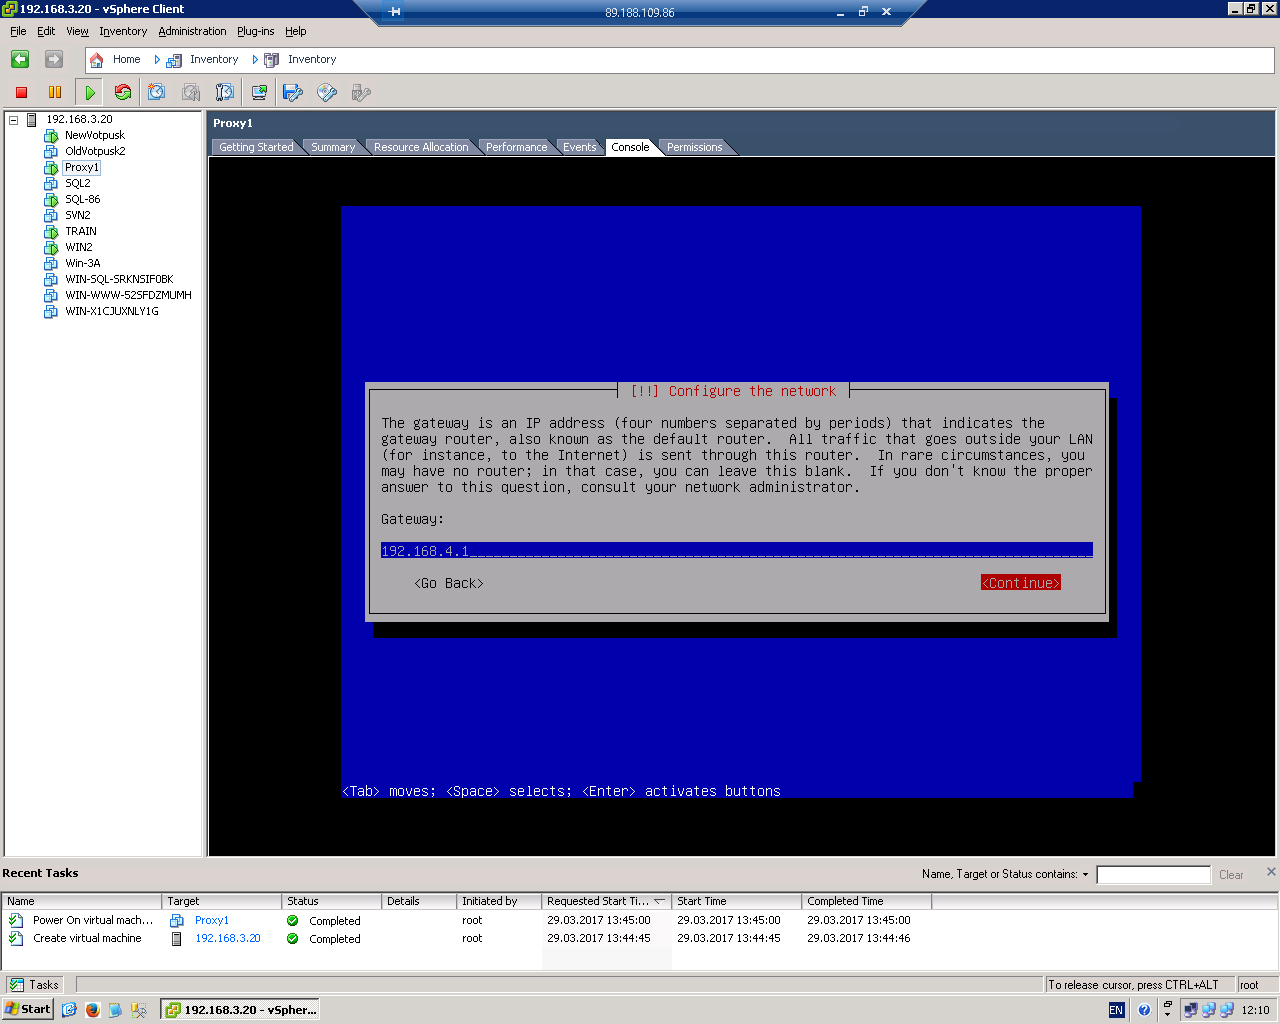Switch to the Summary tab
This screenshot has width=1280, height=1024.
333,147
